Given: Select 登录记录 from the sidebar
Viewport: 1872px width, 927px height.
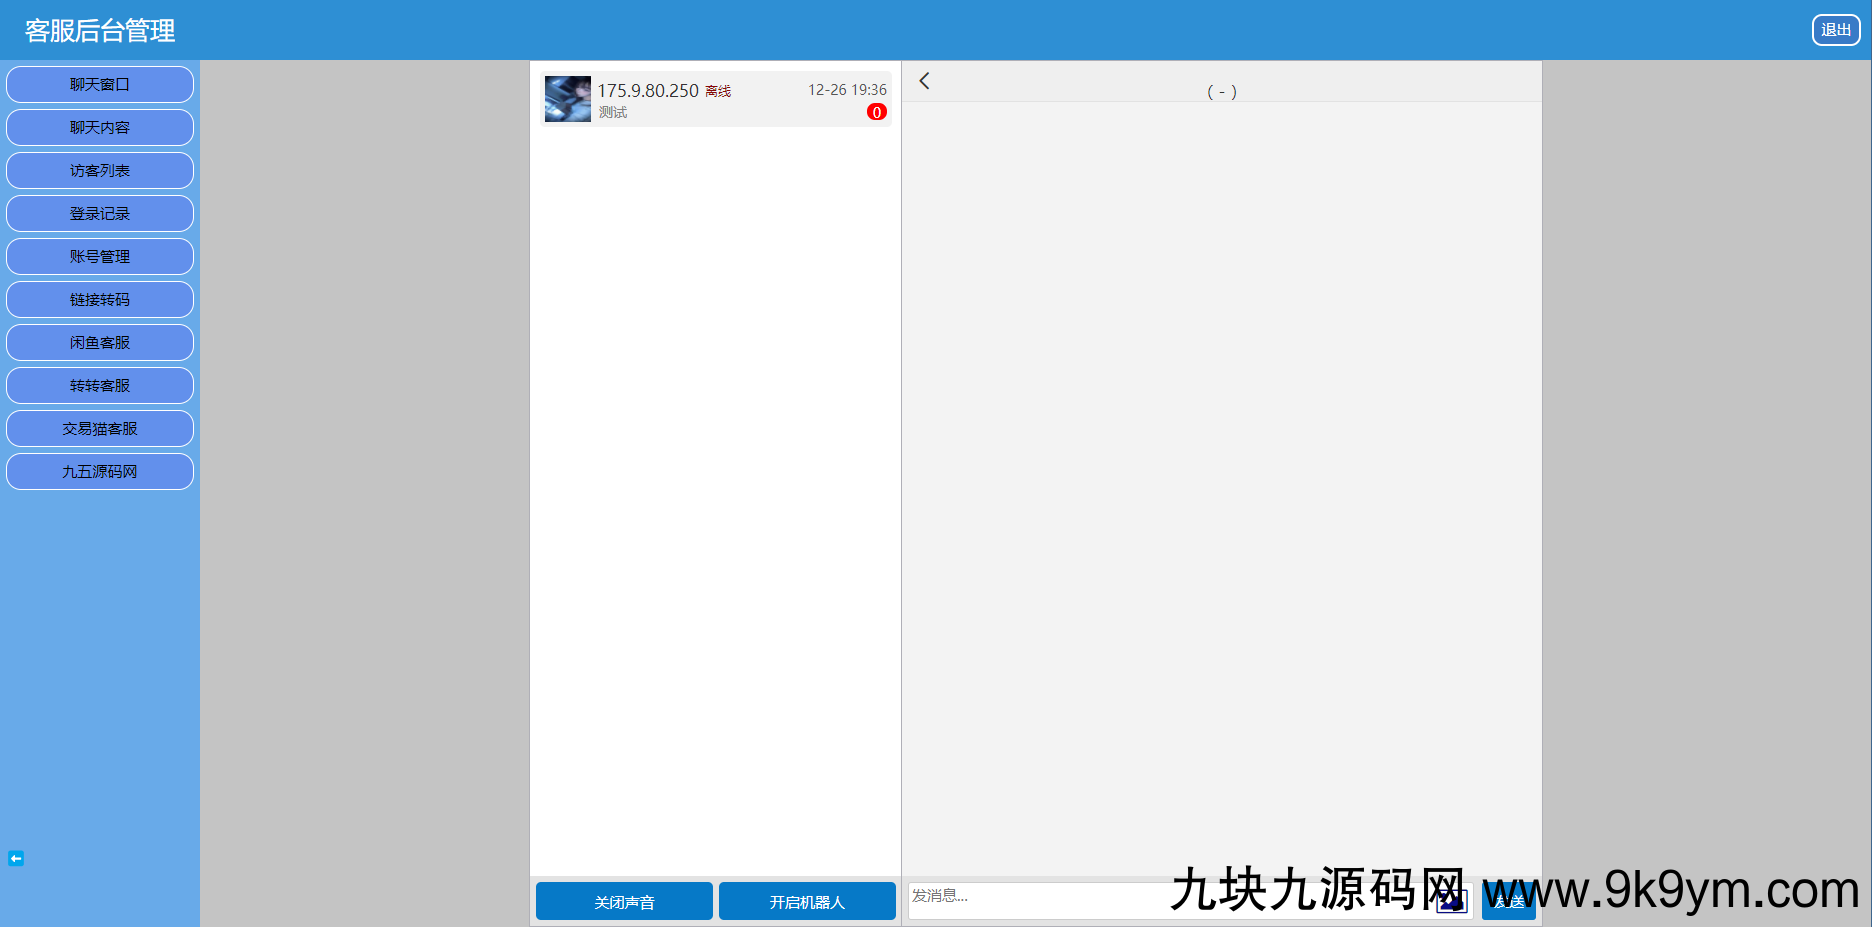Looking at the screenshot, I should click(x=100, y=214).
